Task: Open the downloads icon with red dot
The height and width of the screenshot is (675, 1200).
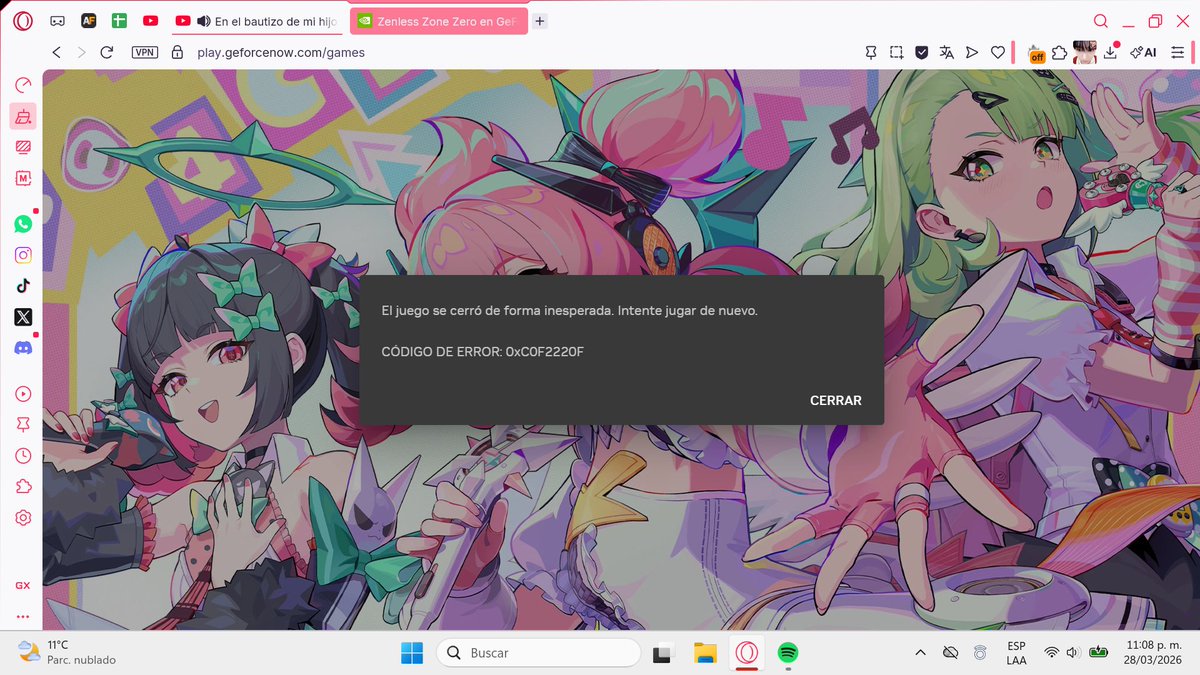Action: pos(1112,52)
